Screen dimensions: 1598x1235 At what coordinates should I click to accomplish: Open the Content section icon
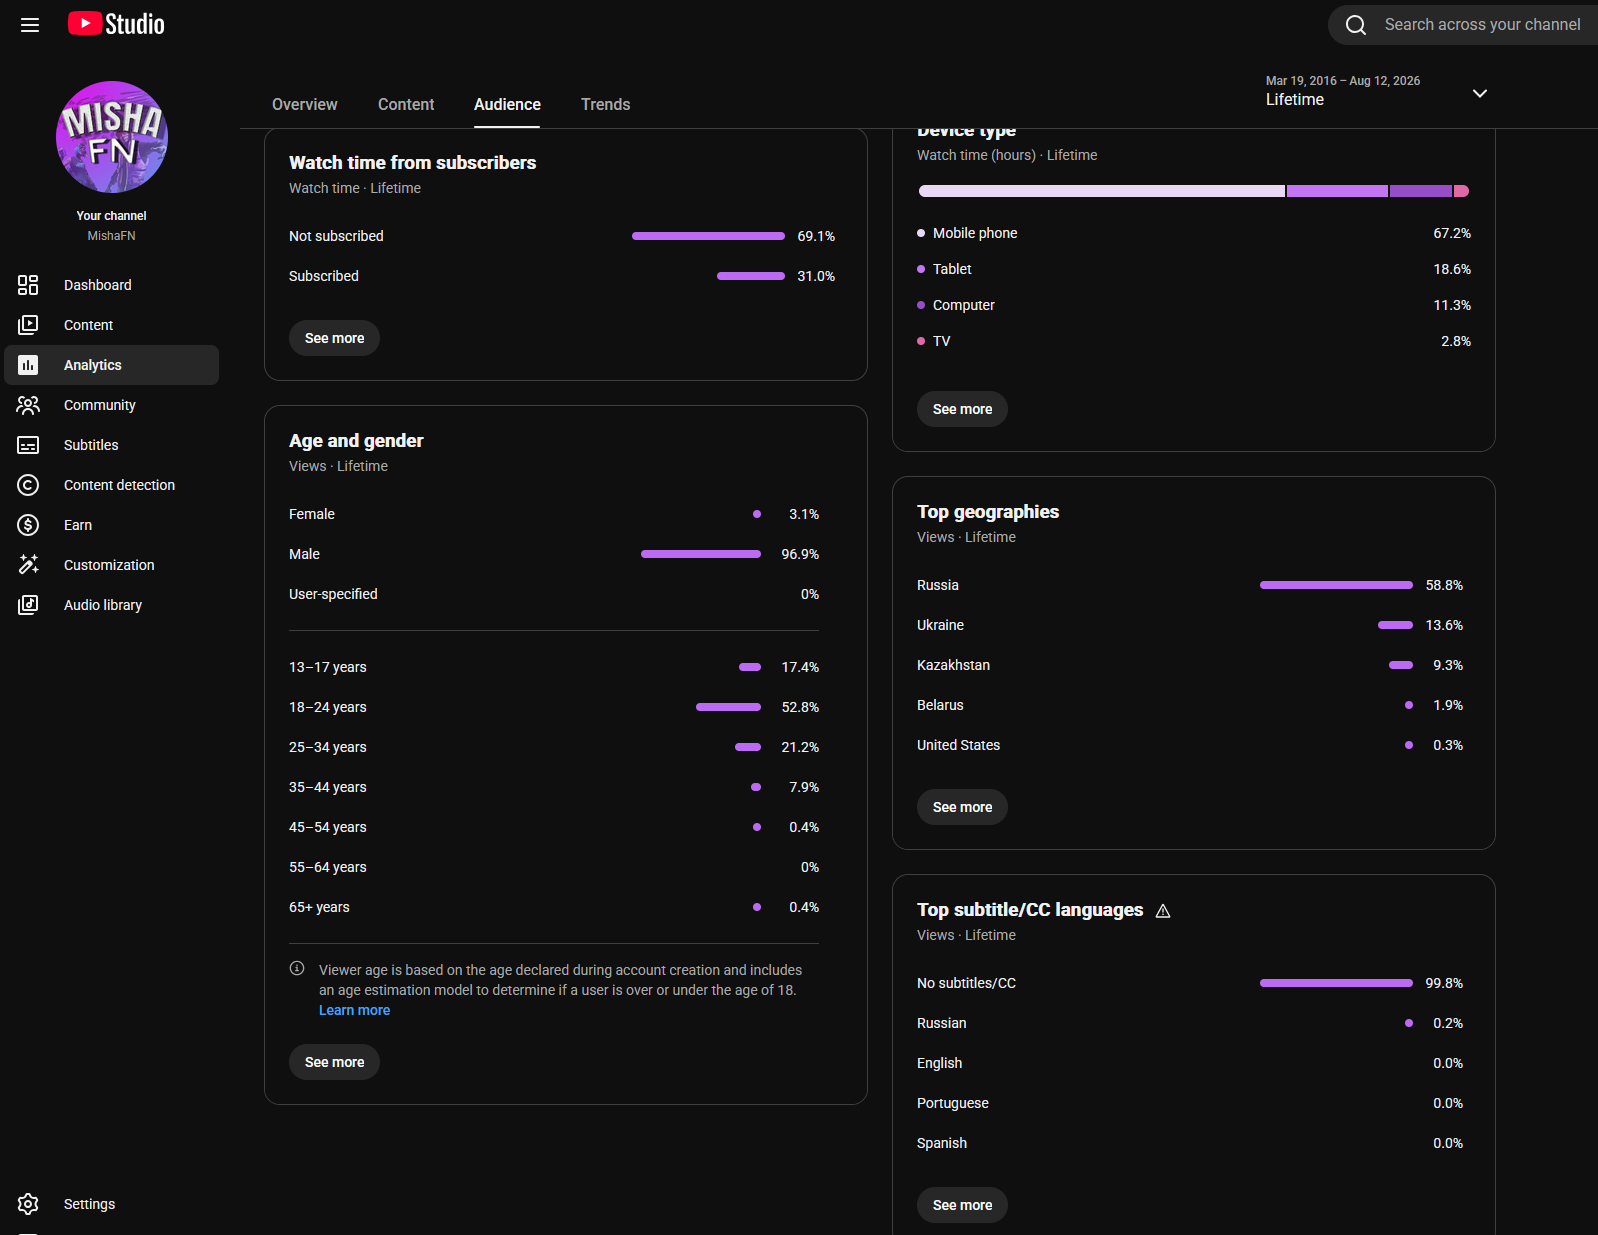coord(28,325)
